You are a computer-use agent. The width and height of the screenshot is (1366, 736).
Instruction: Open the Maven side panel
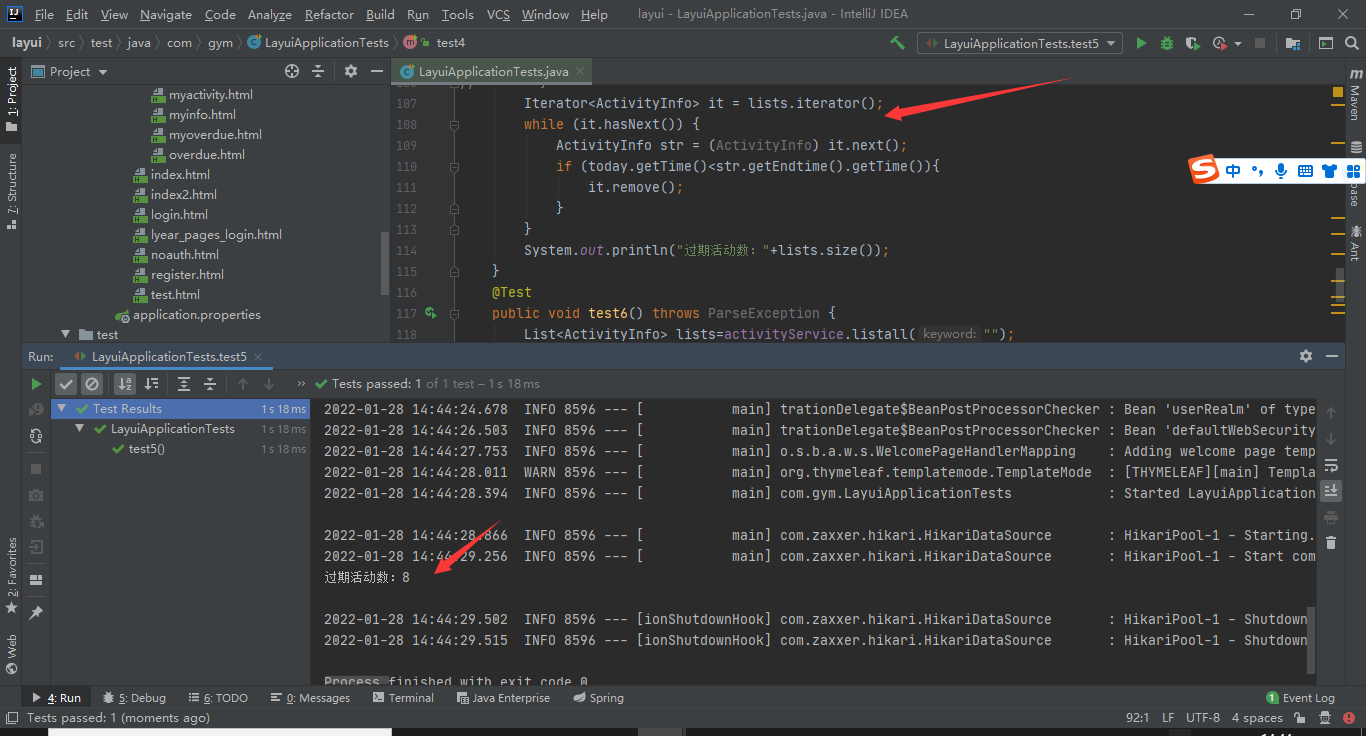coord(1354,95)
